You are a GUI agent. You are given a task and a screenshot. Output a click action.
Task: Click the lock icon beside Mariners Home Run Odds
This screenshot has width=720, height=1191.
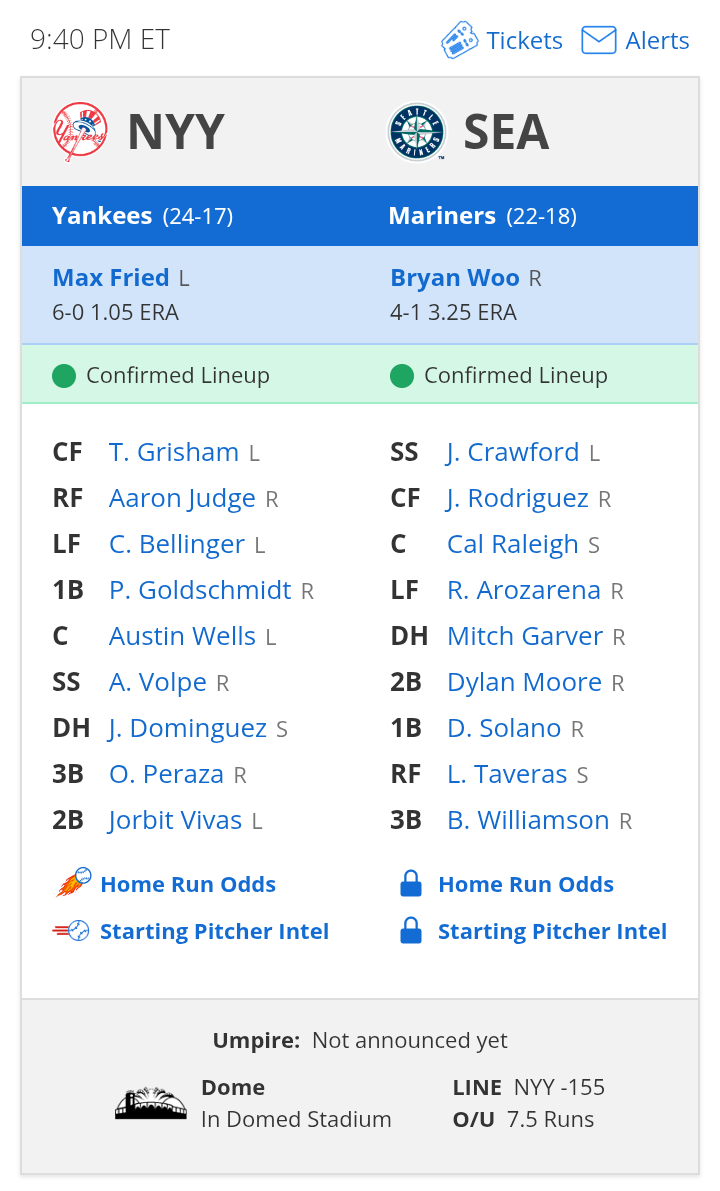[x=411, y=883]
